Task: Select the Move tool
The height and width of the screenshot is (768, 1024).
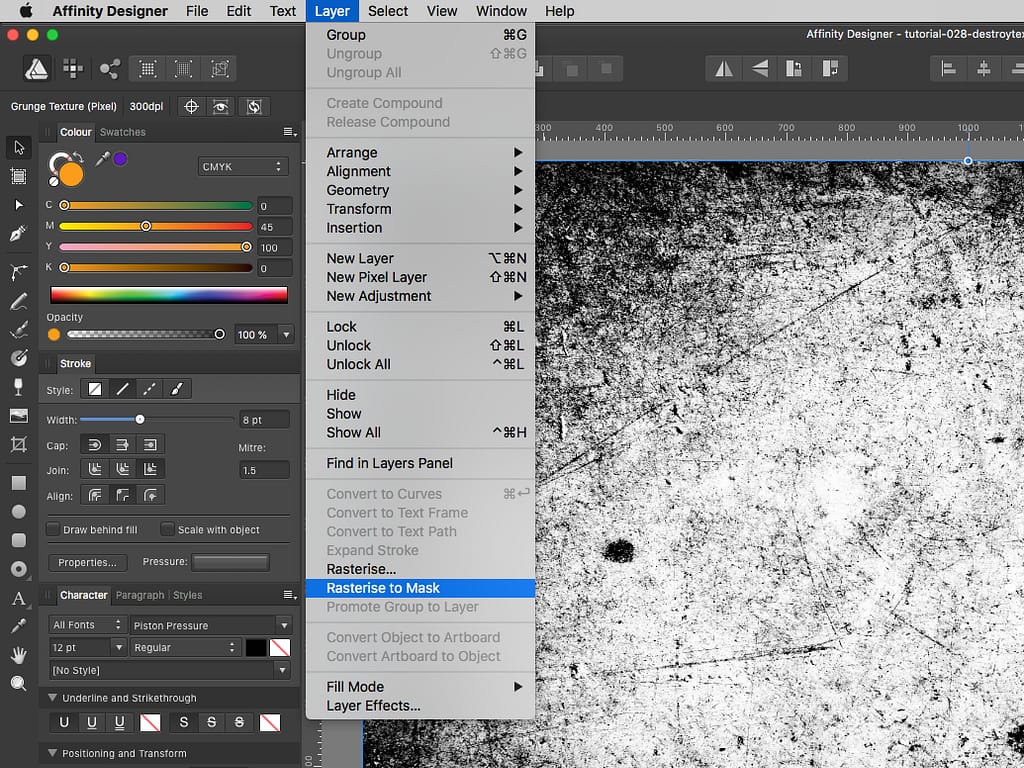Action: pos(17,147)
